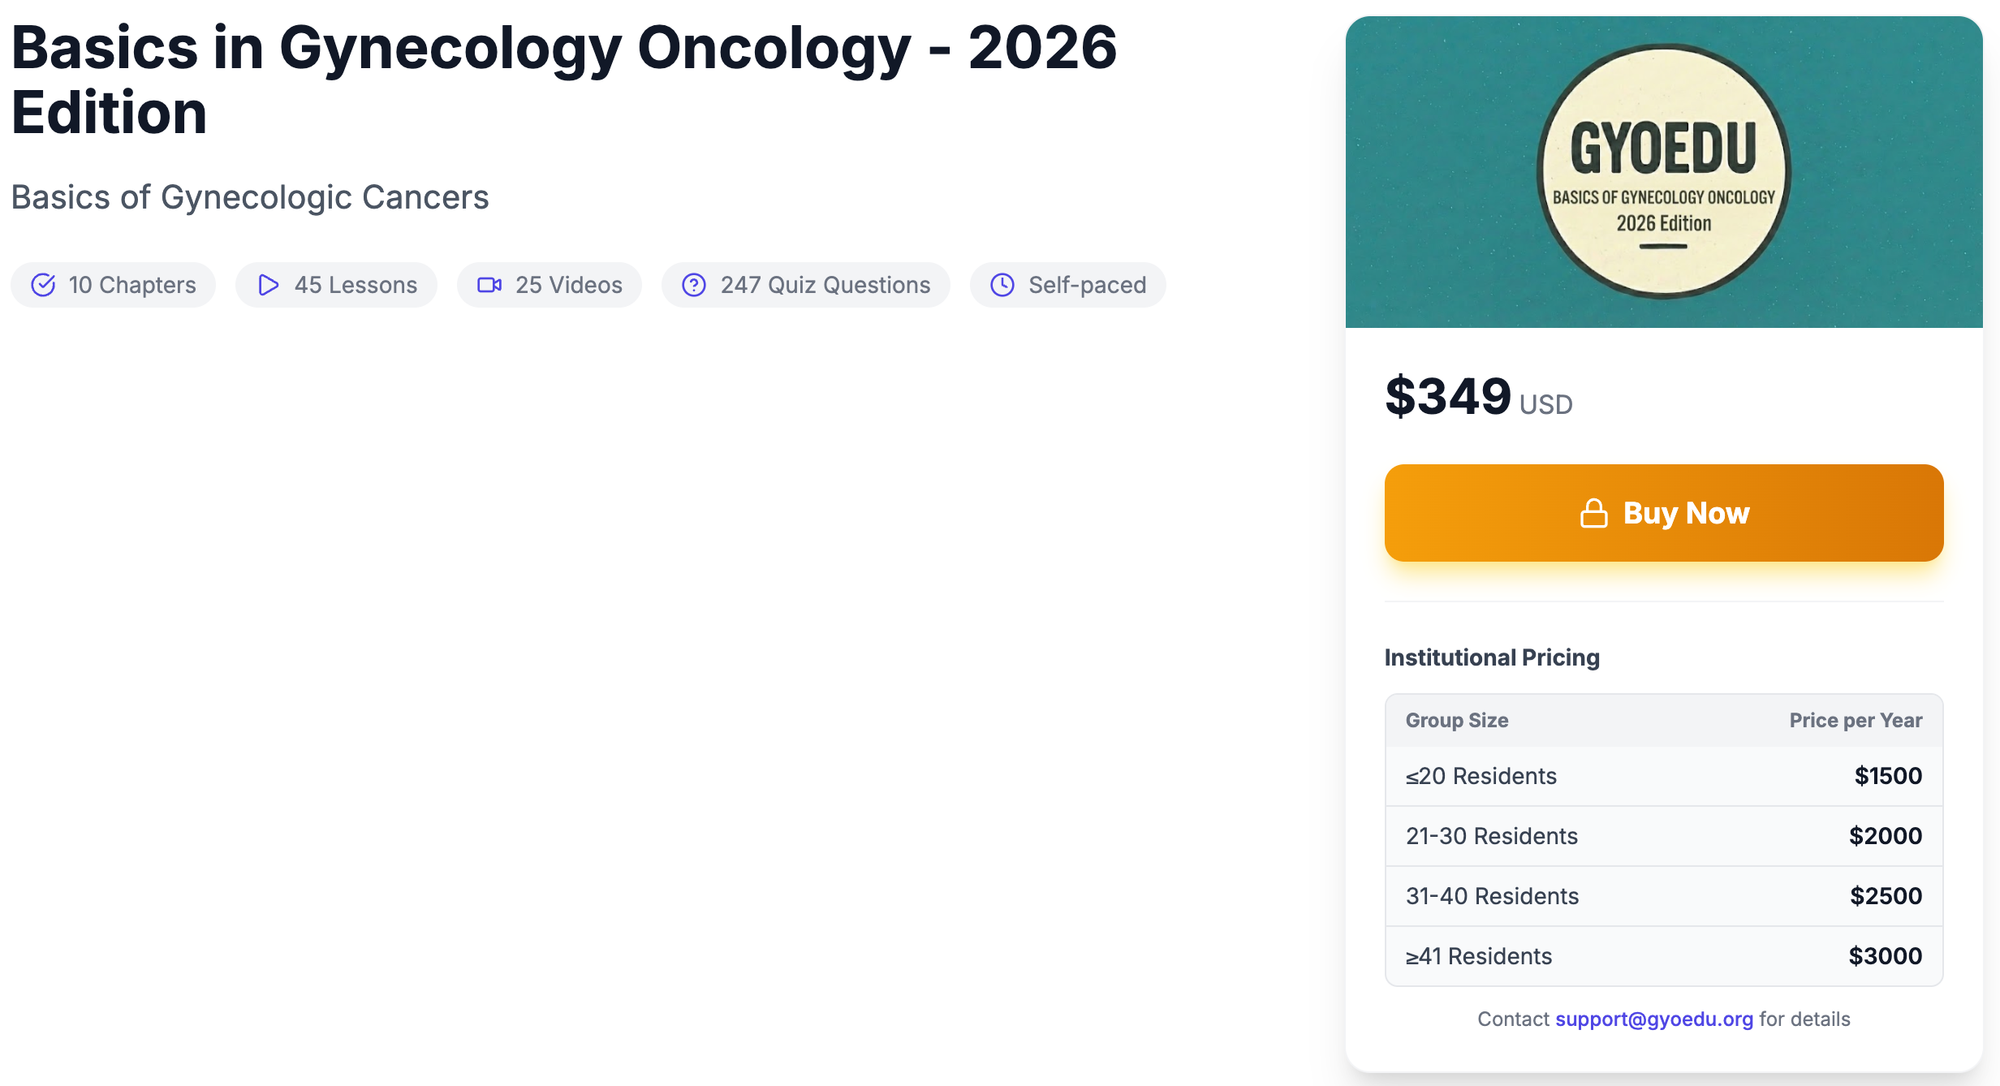This screenshot has height=1086, width=2000.
Task: Click the Self-paced badge label
Action: [1087, 285]
